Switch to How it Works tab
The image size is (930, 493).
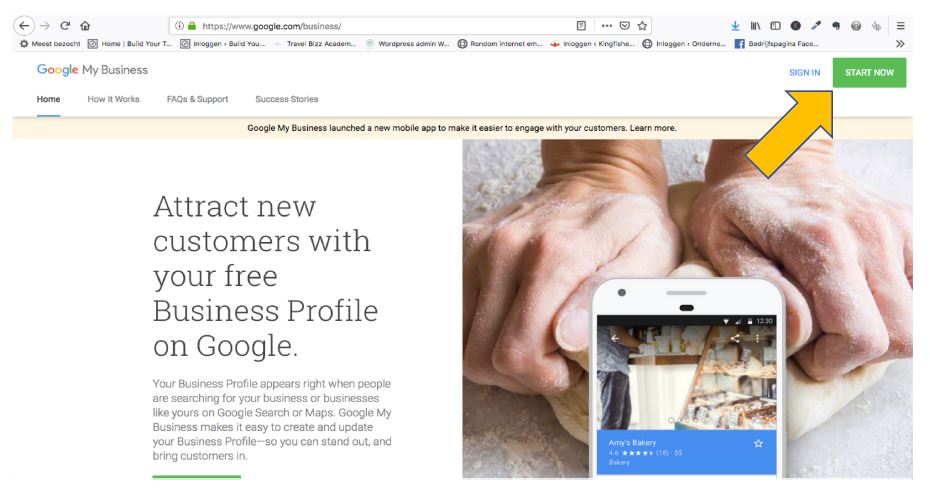(113, 99)
